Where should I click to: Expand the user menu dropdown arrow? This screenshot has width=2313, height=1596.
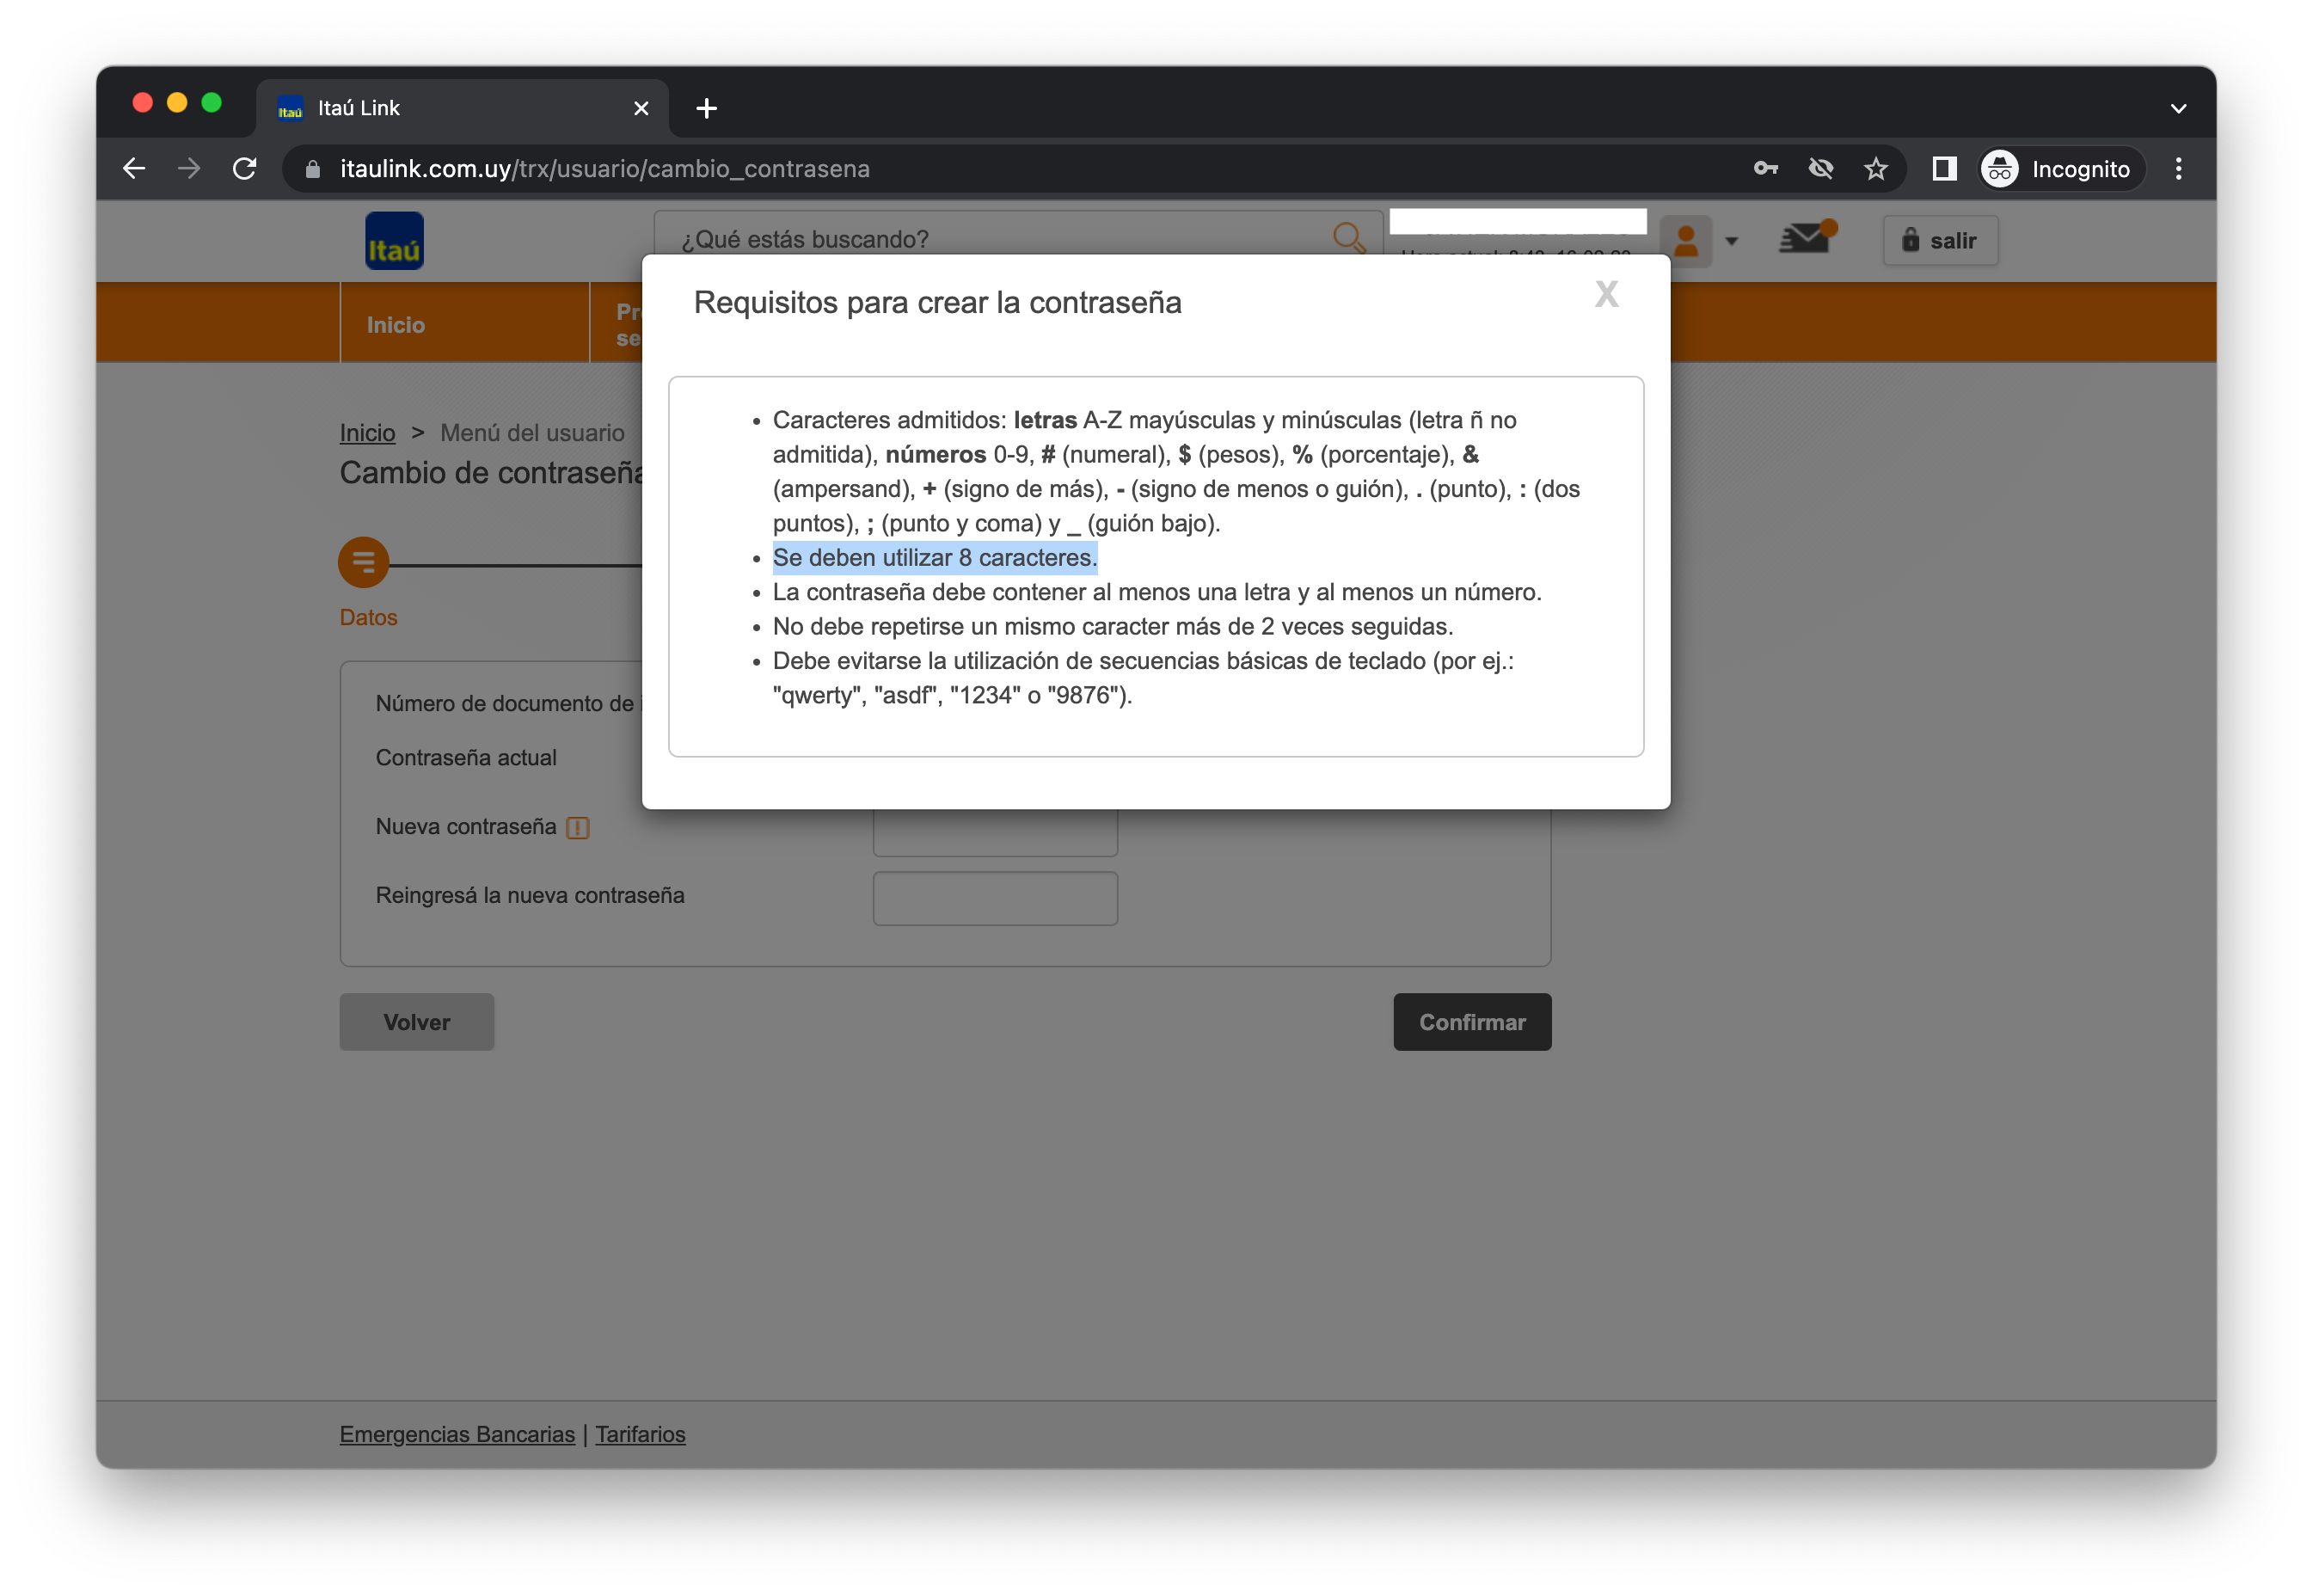(1732, 241)
